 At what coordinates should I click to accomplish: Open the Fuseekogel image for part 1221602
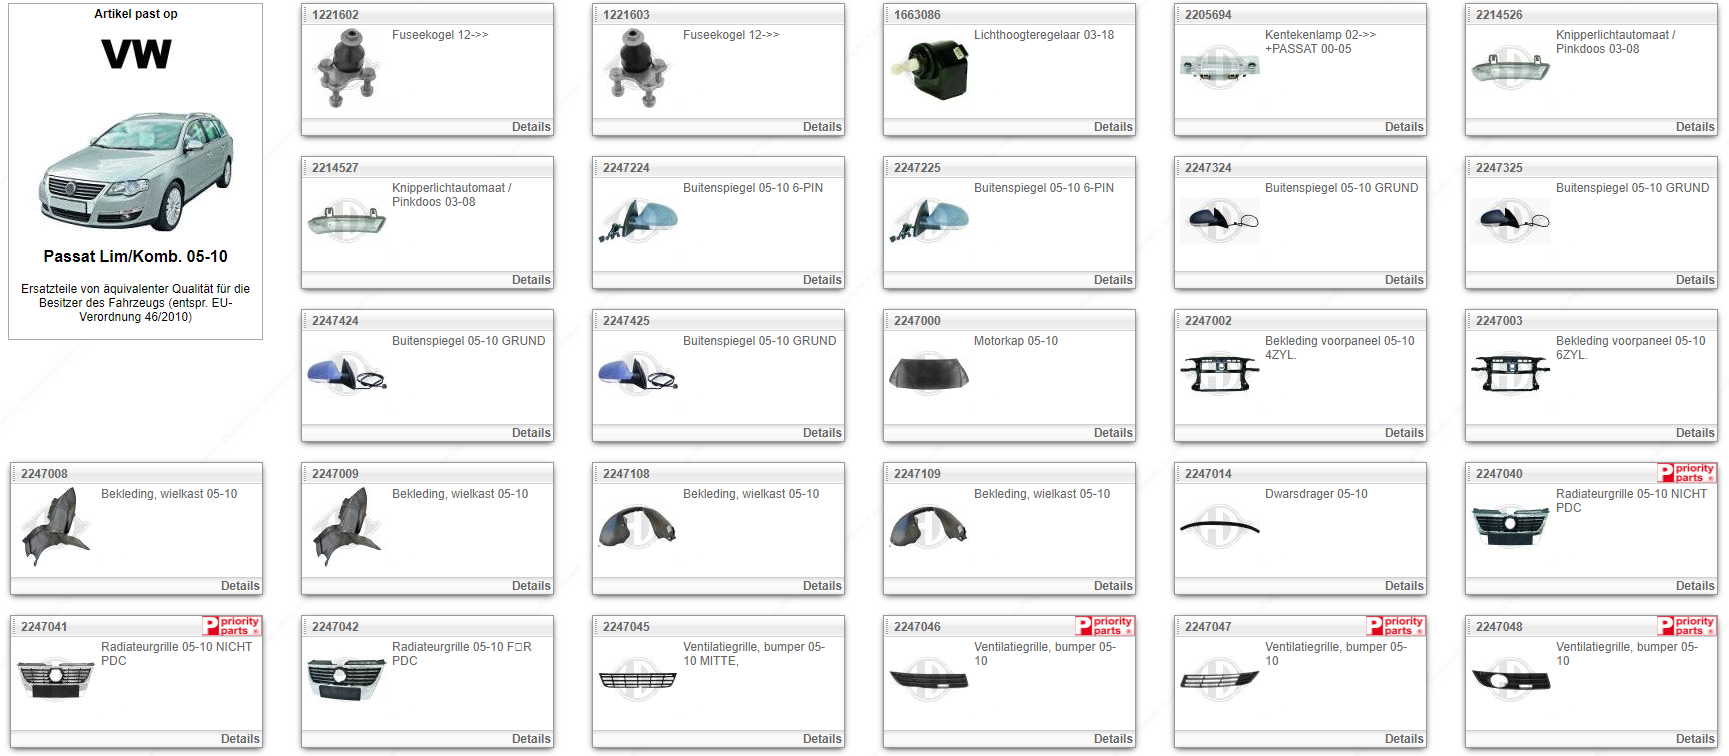click(346, 68)
